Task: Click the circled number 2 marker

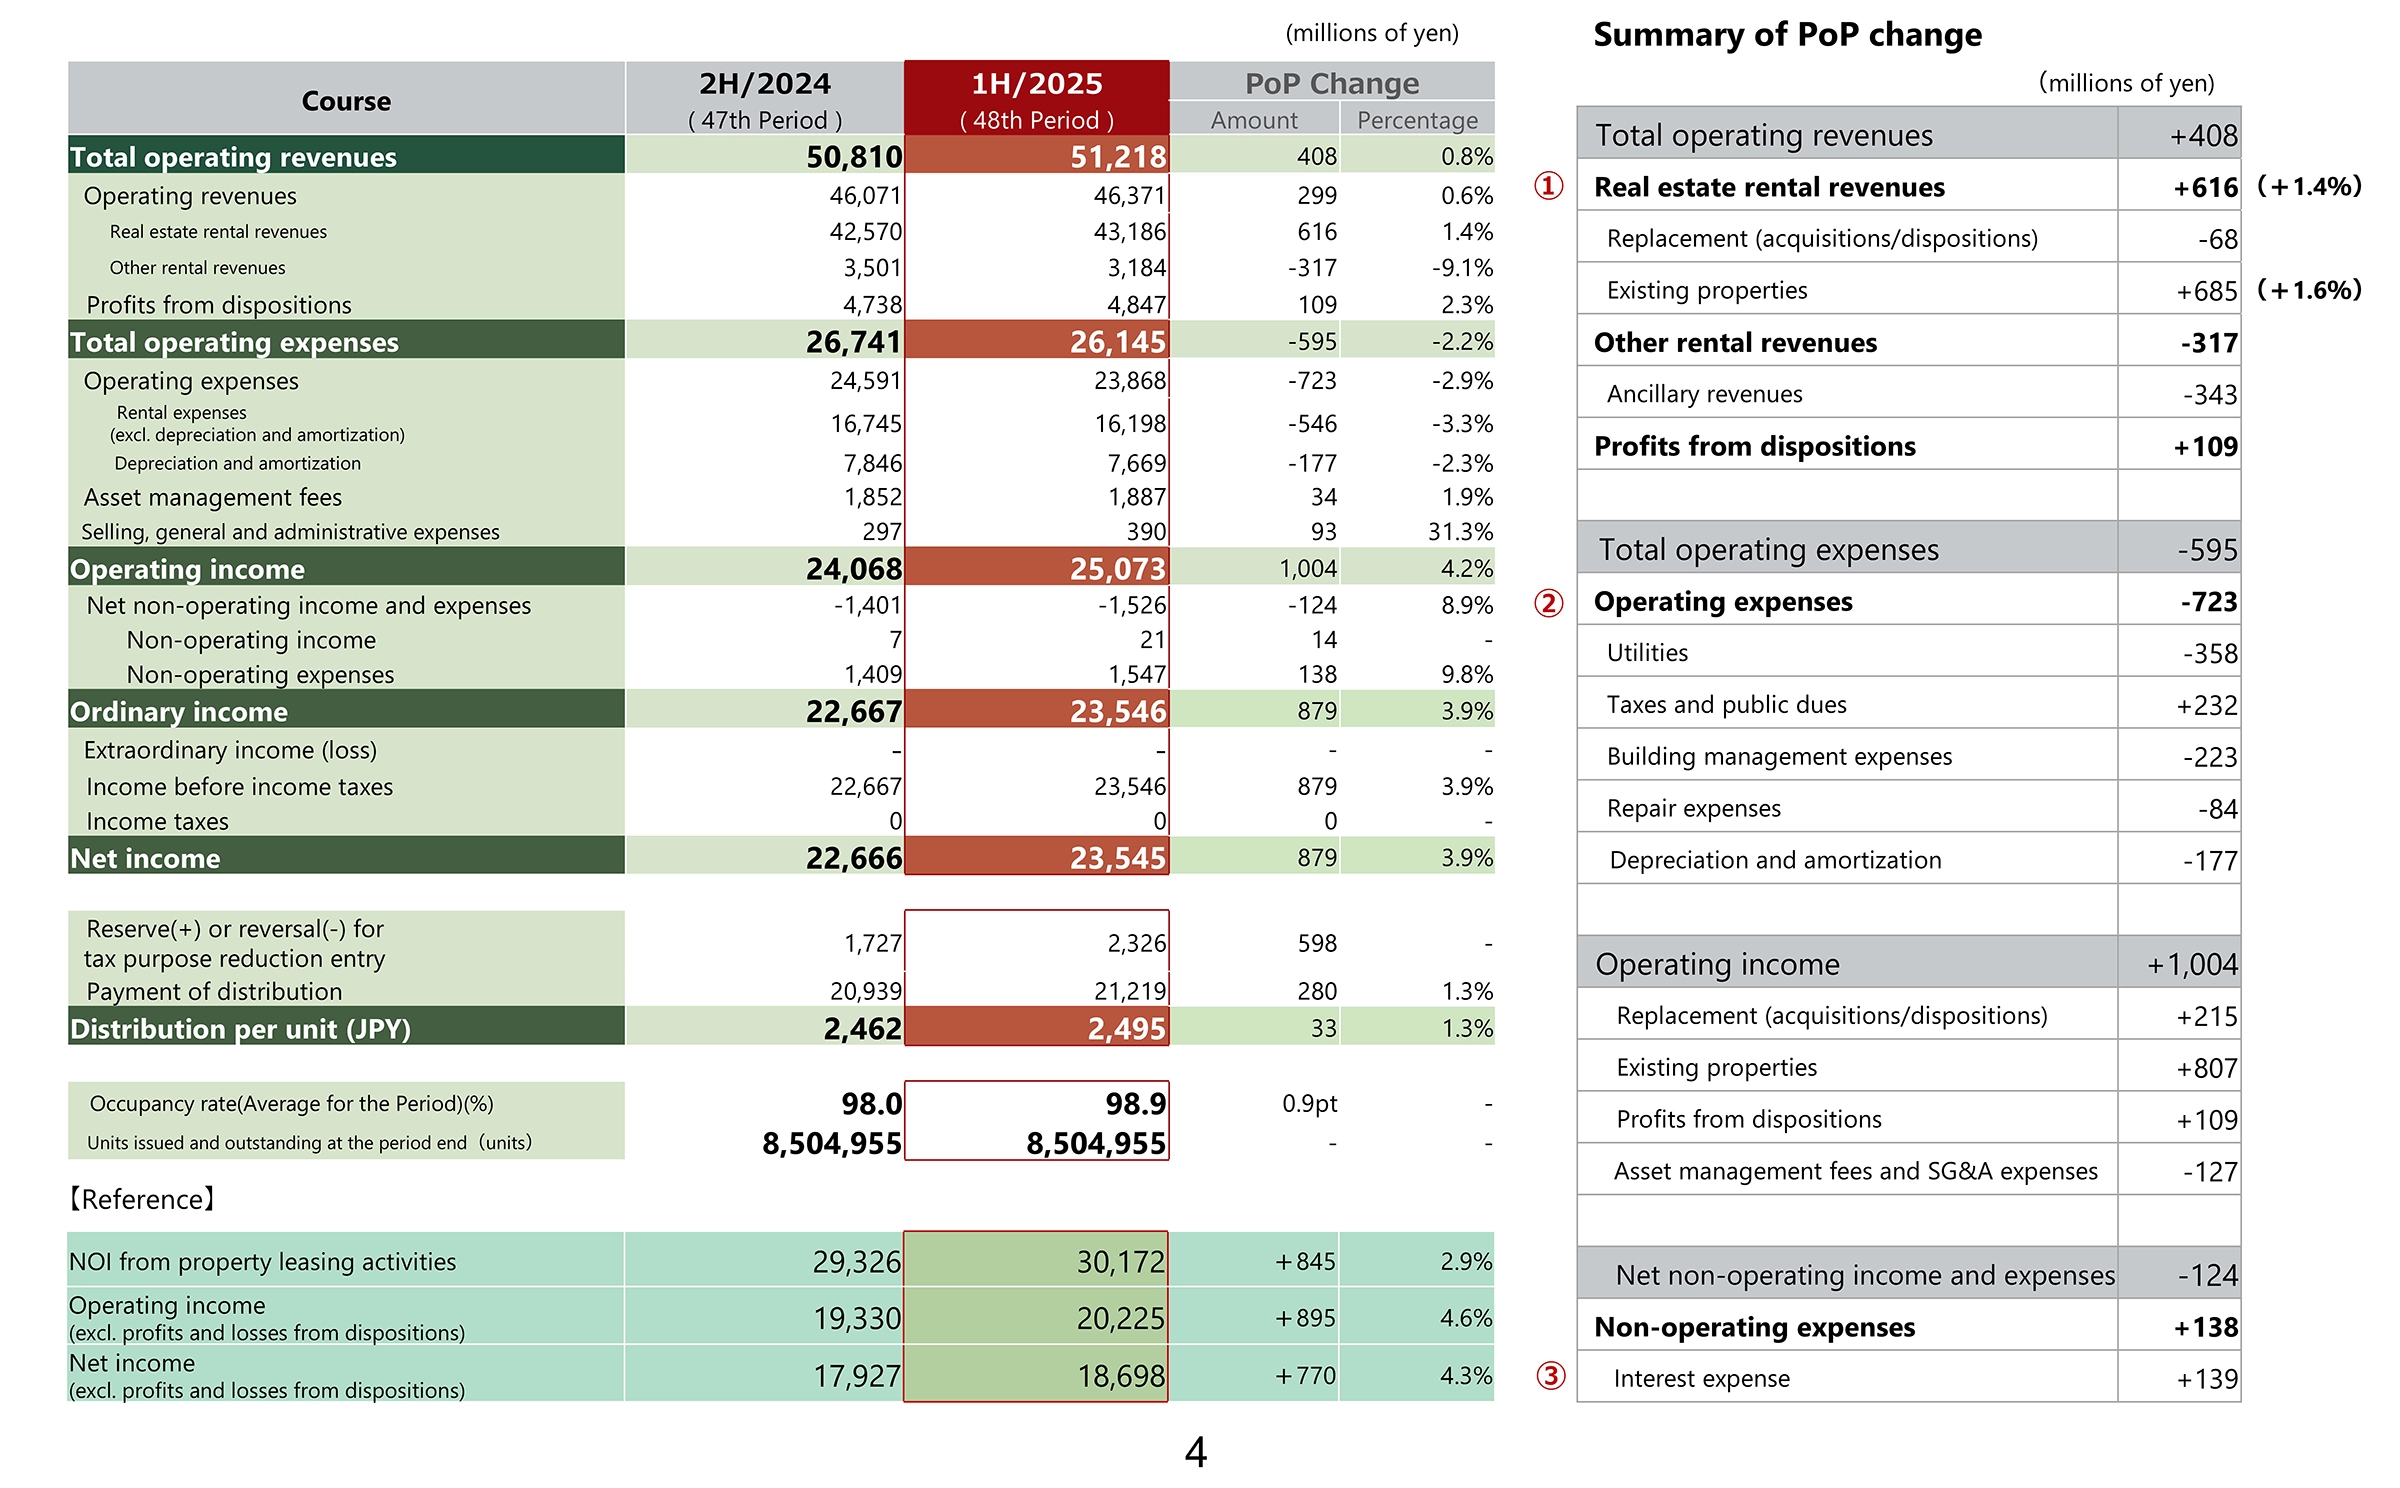Action: pos(1548,603)
